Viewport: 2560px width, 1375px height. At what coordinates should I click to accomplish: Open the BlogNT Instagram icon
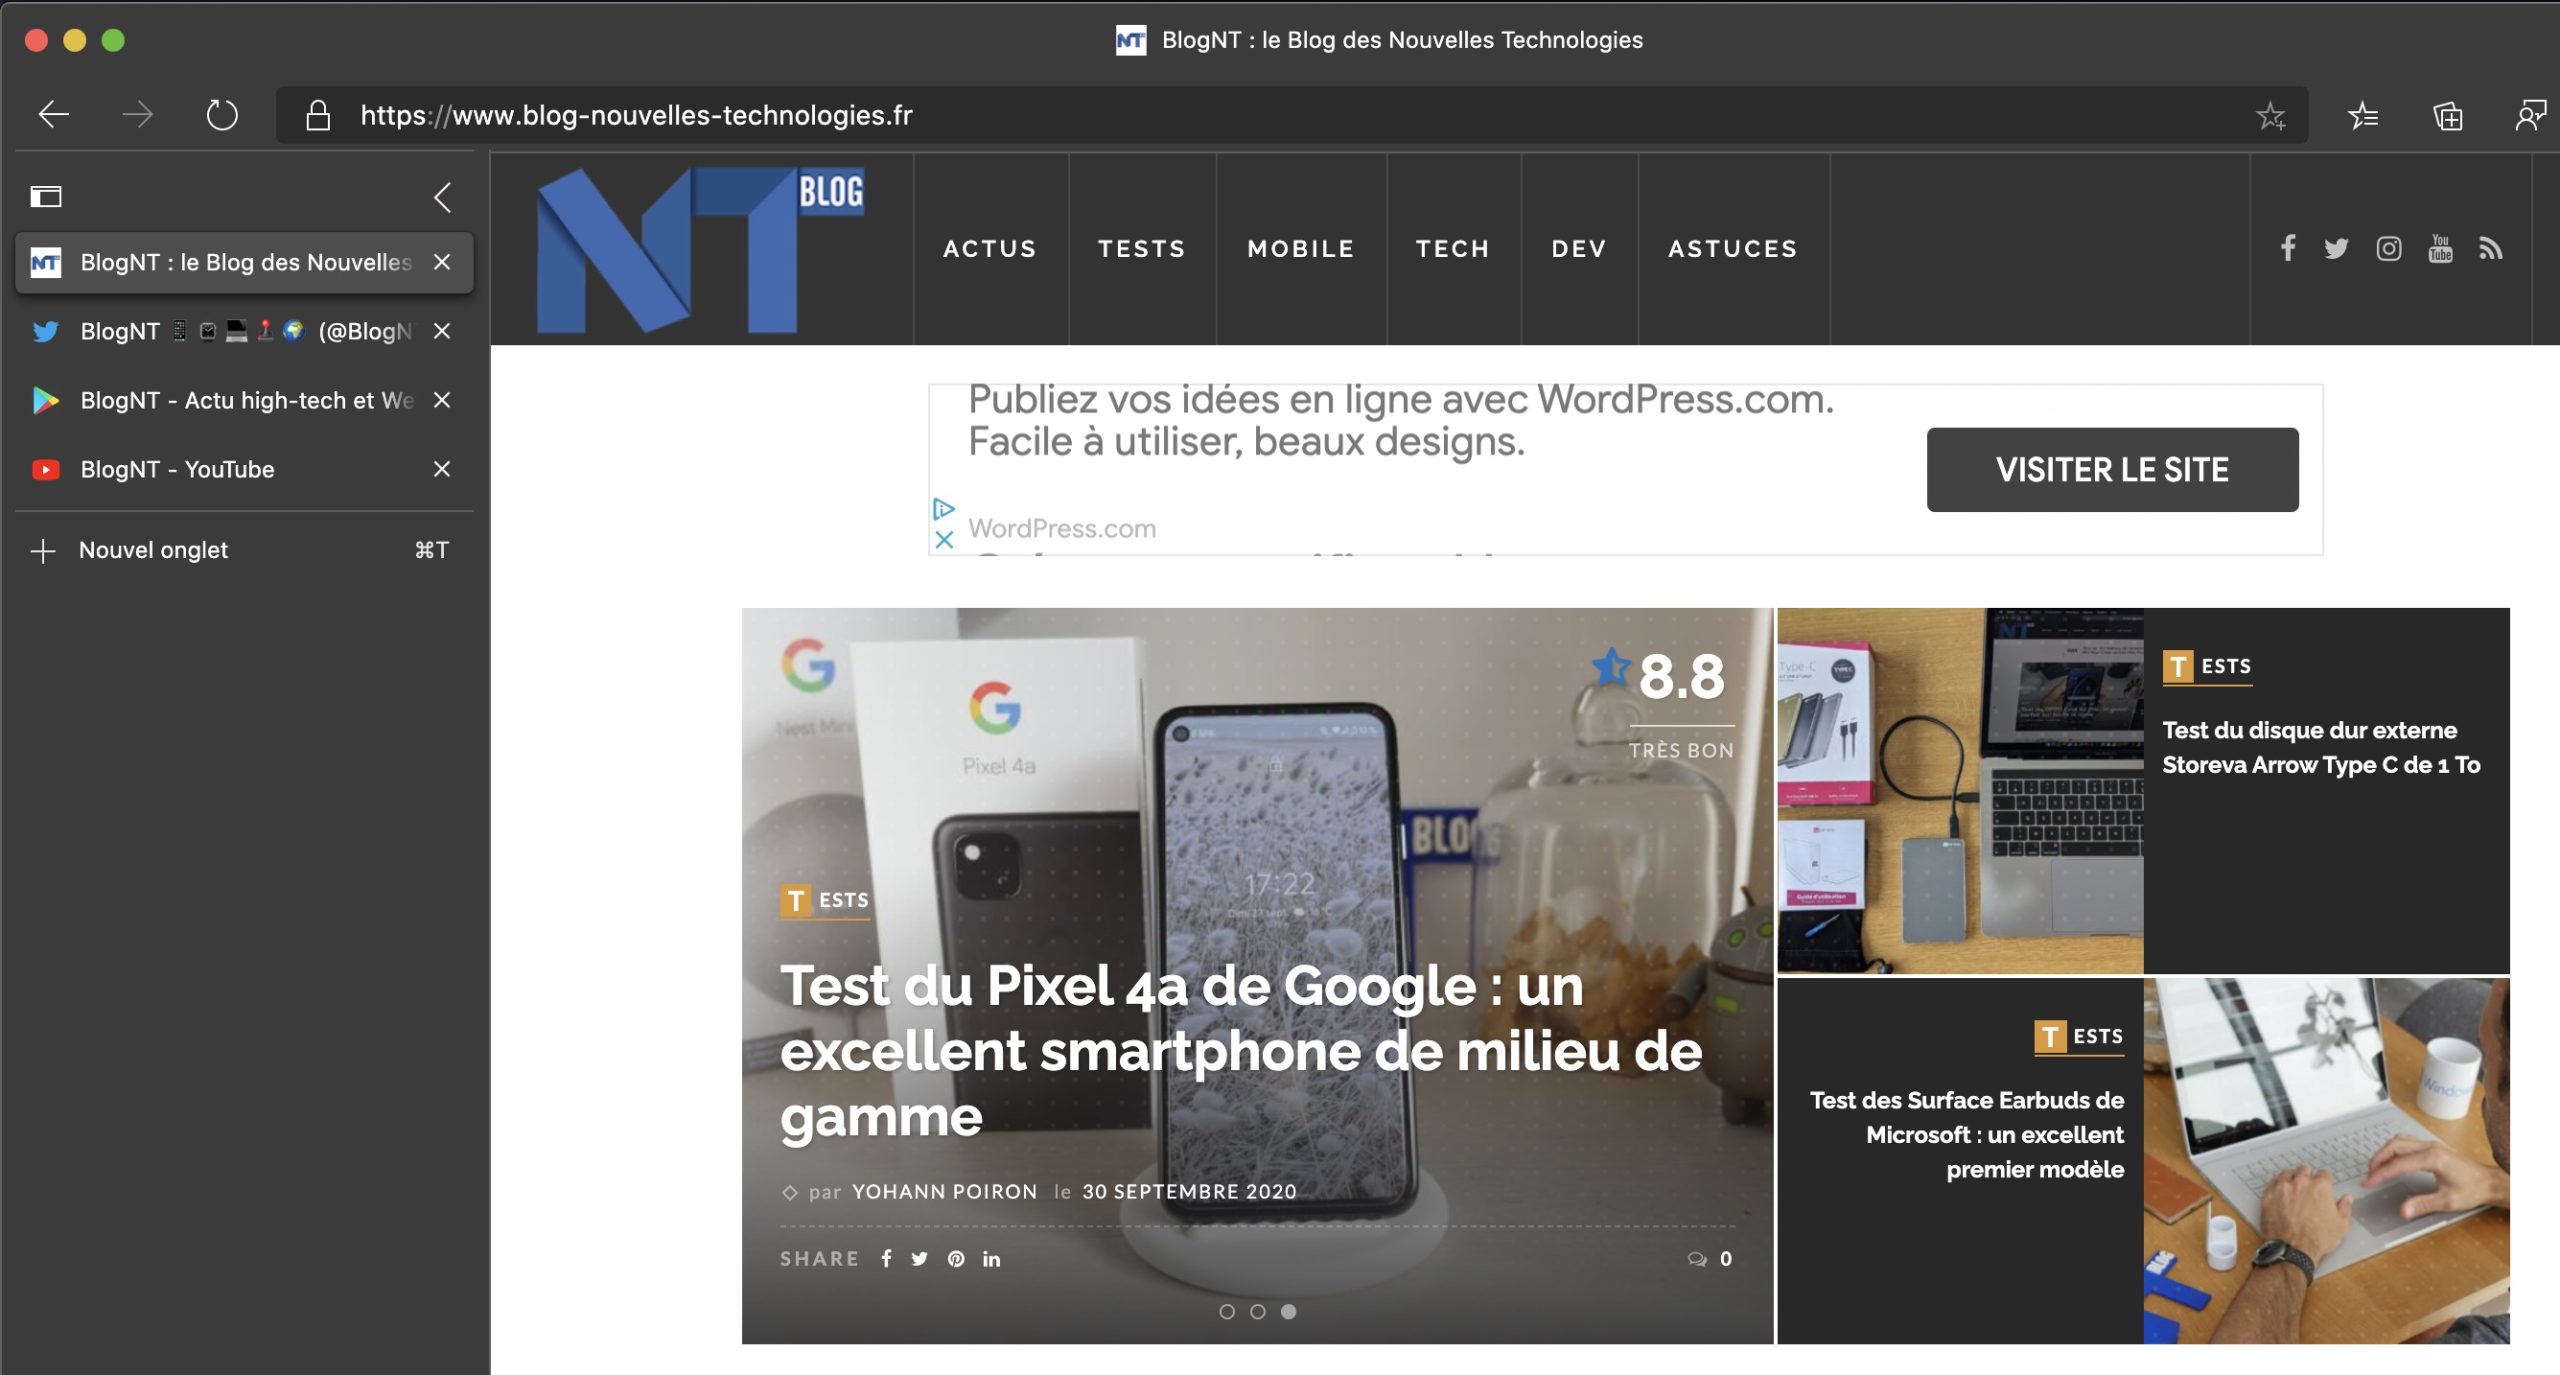[2388, 248]
